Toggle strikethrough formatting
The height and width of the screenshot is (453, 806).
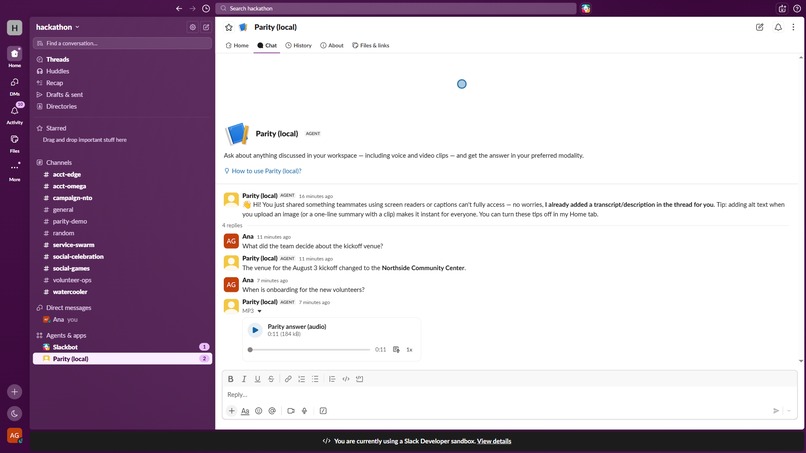[271, 379]
